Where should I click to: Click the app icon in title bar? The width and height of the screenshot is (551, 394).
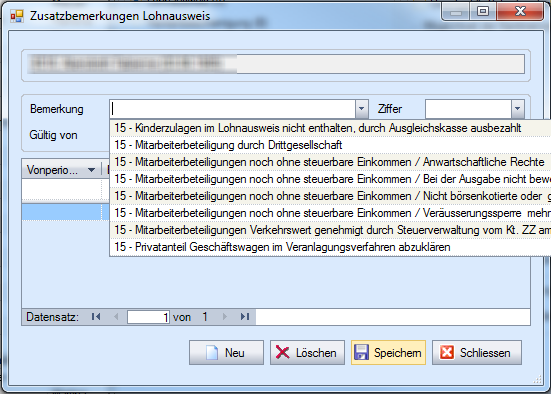[17, 16]
